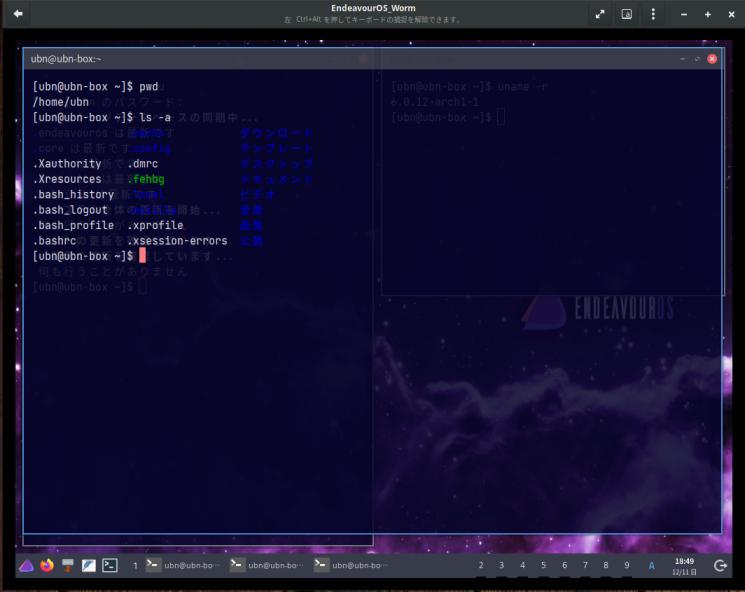Click the pwd command text
The image size is (745, 592).
pos(148,86)
